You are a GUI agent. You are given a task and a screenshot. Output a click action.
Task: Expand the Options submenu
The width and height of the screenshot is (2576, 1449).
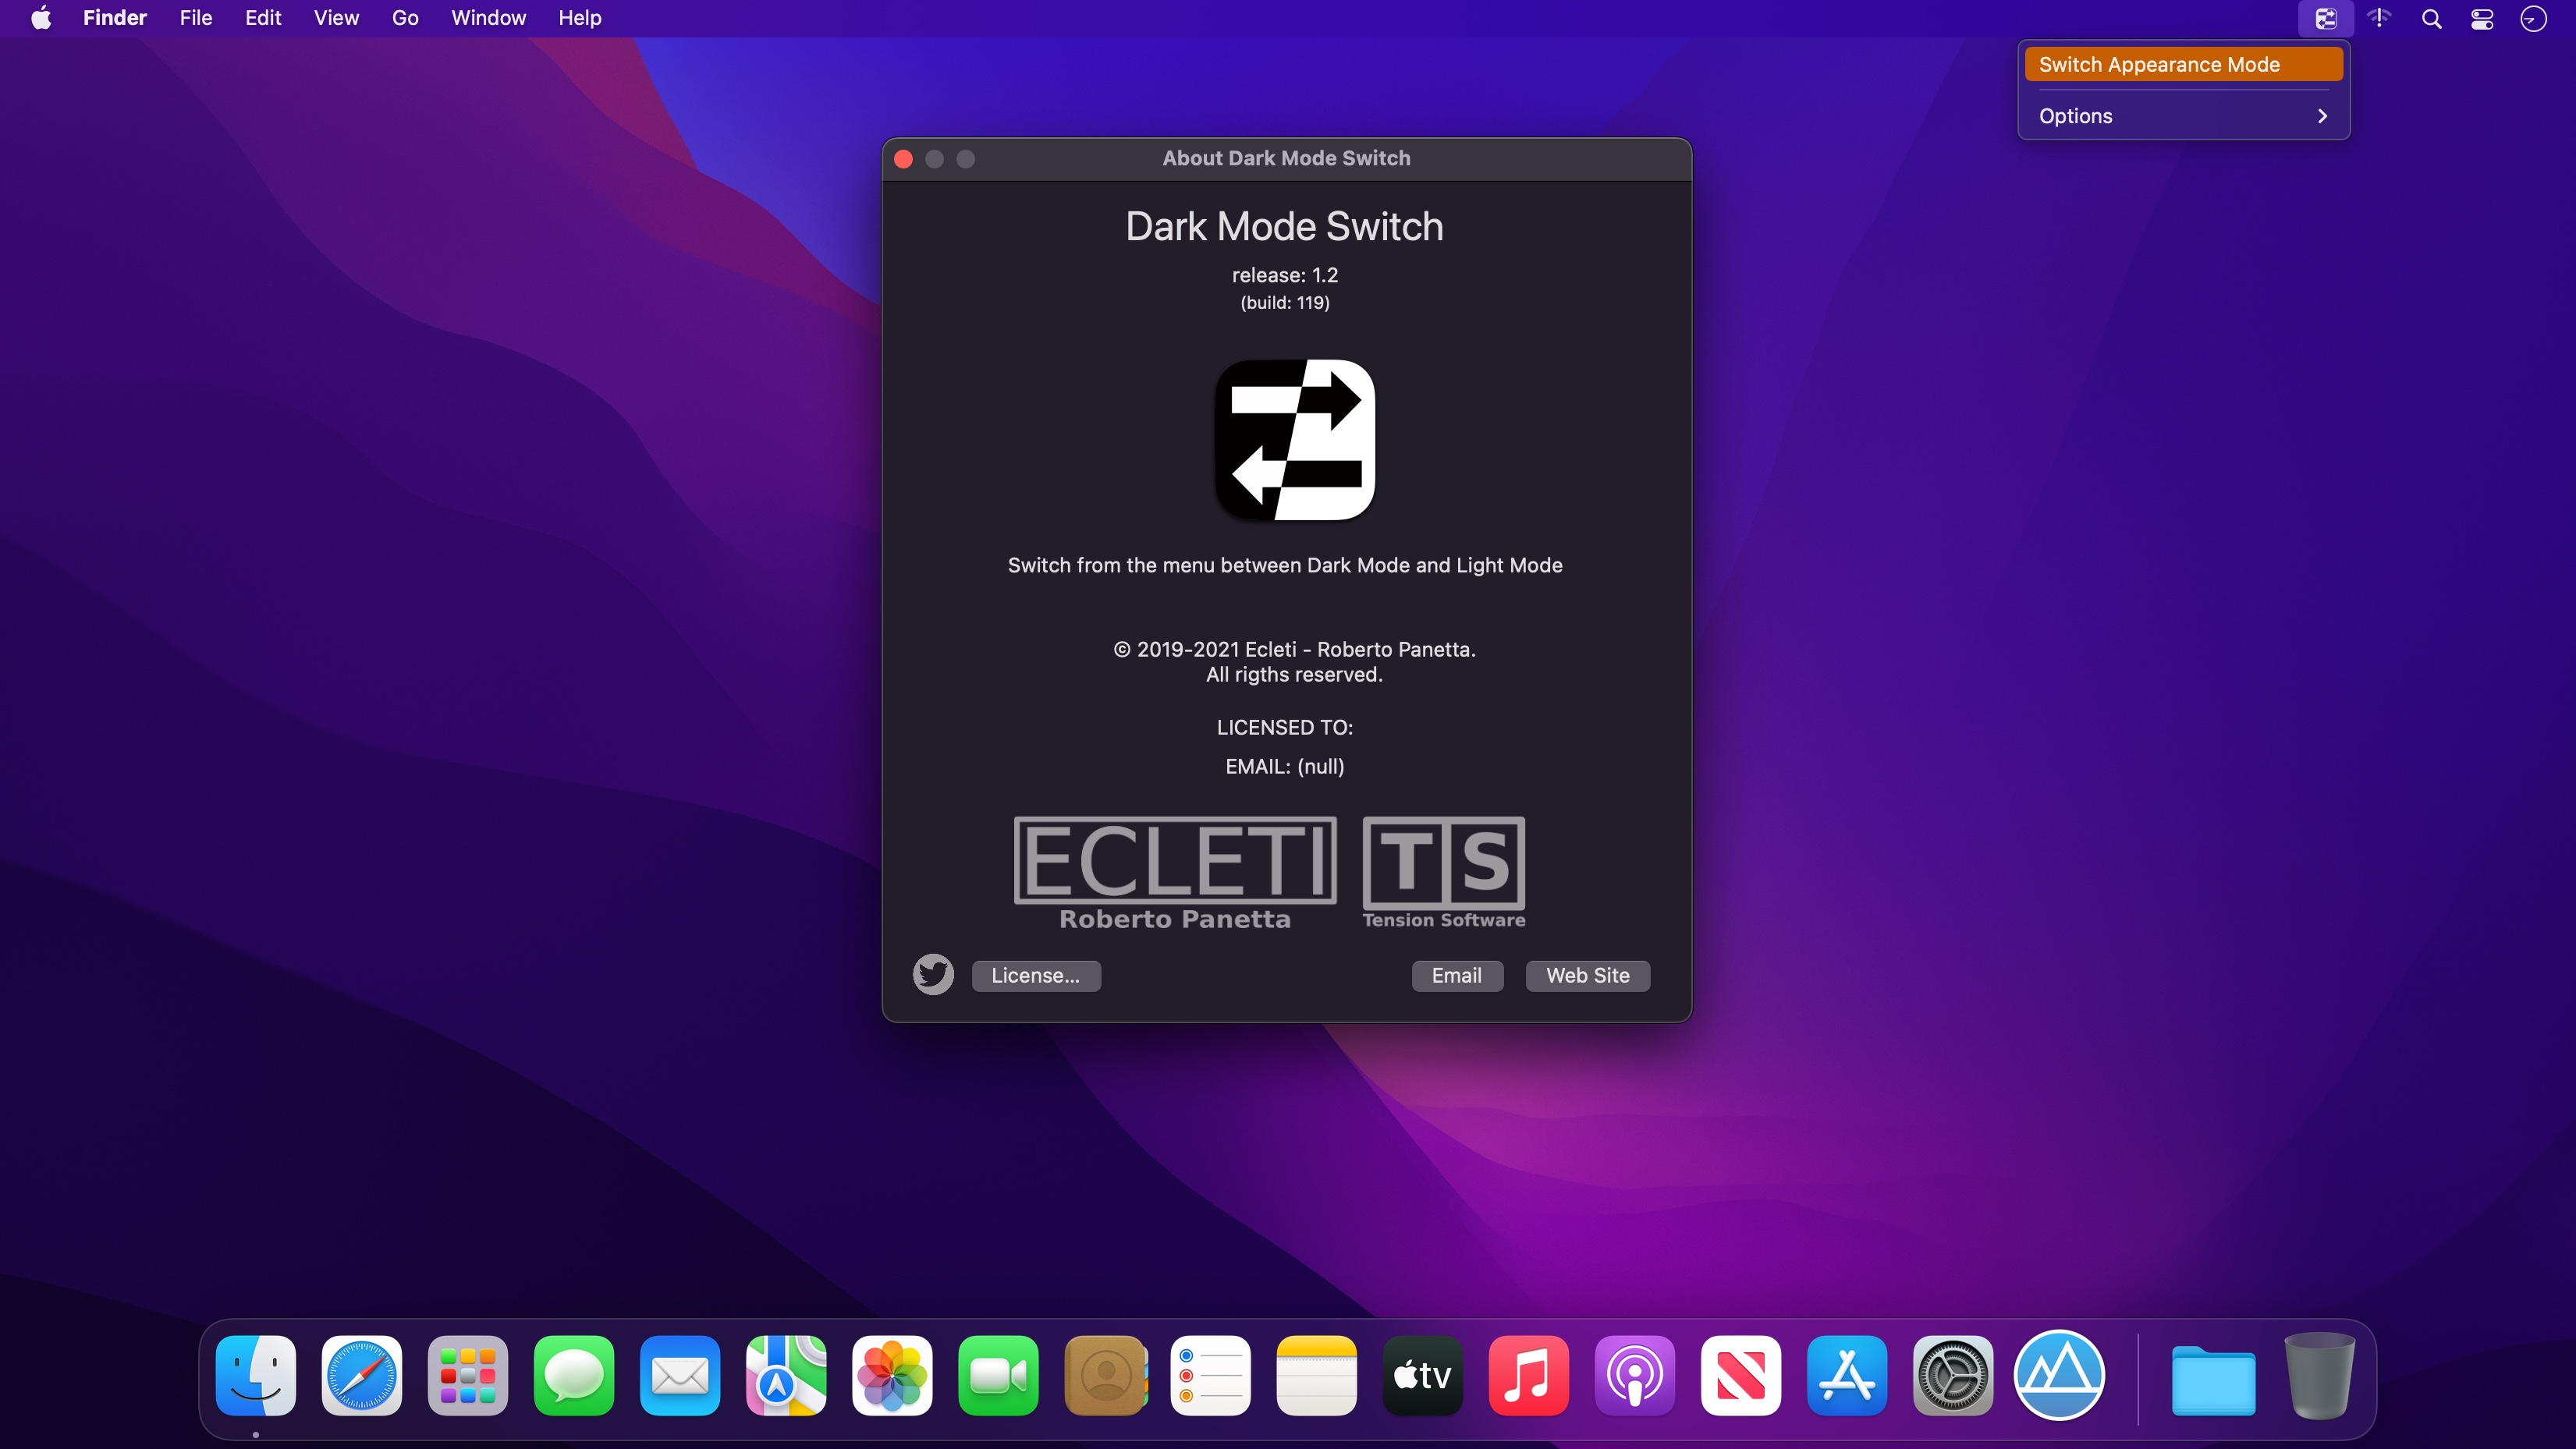2184,116
